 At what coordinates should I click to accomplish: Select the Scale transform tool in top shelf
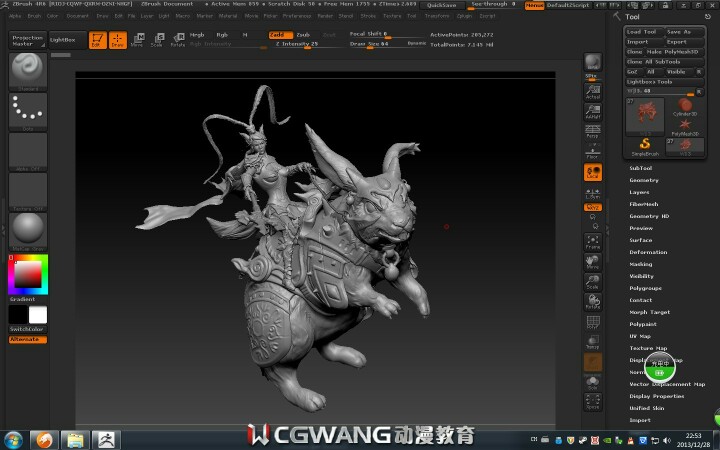157,40
